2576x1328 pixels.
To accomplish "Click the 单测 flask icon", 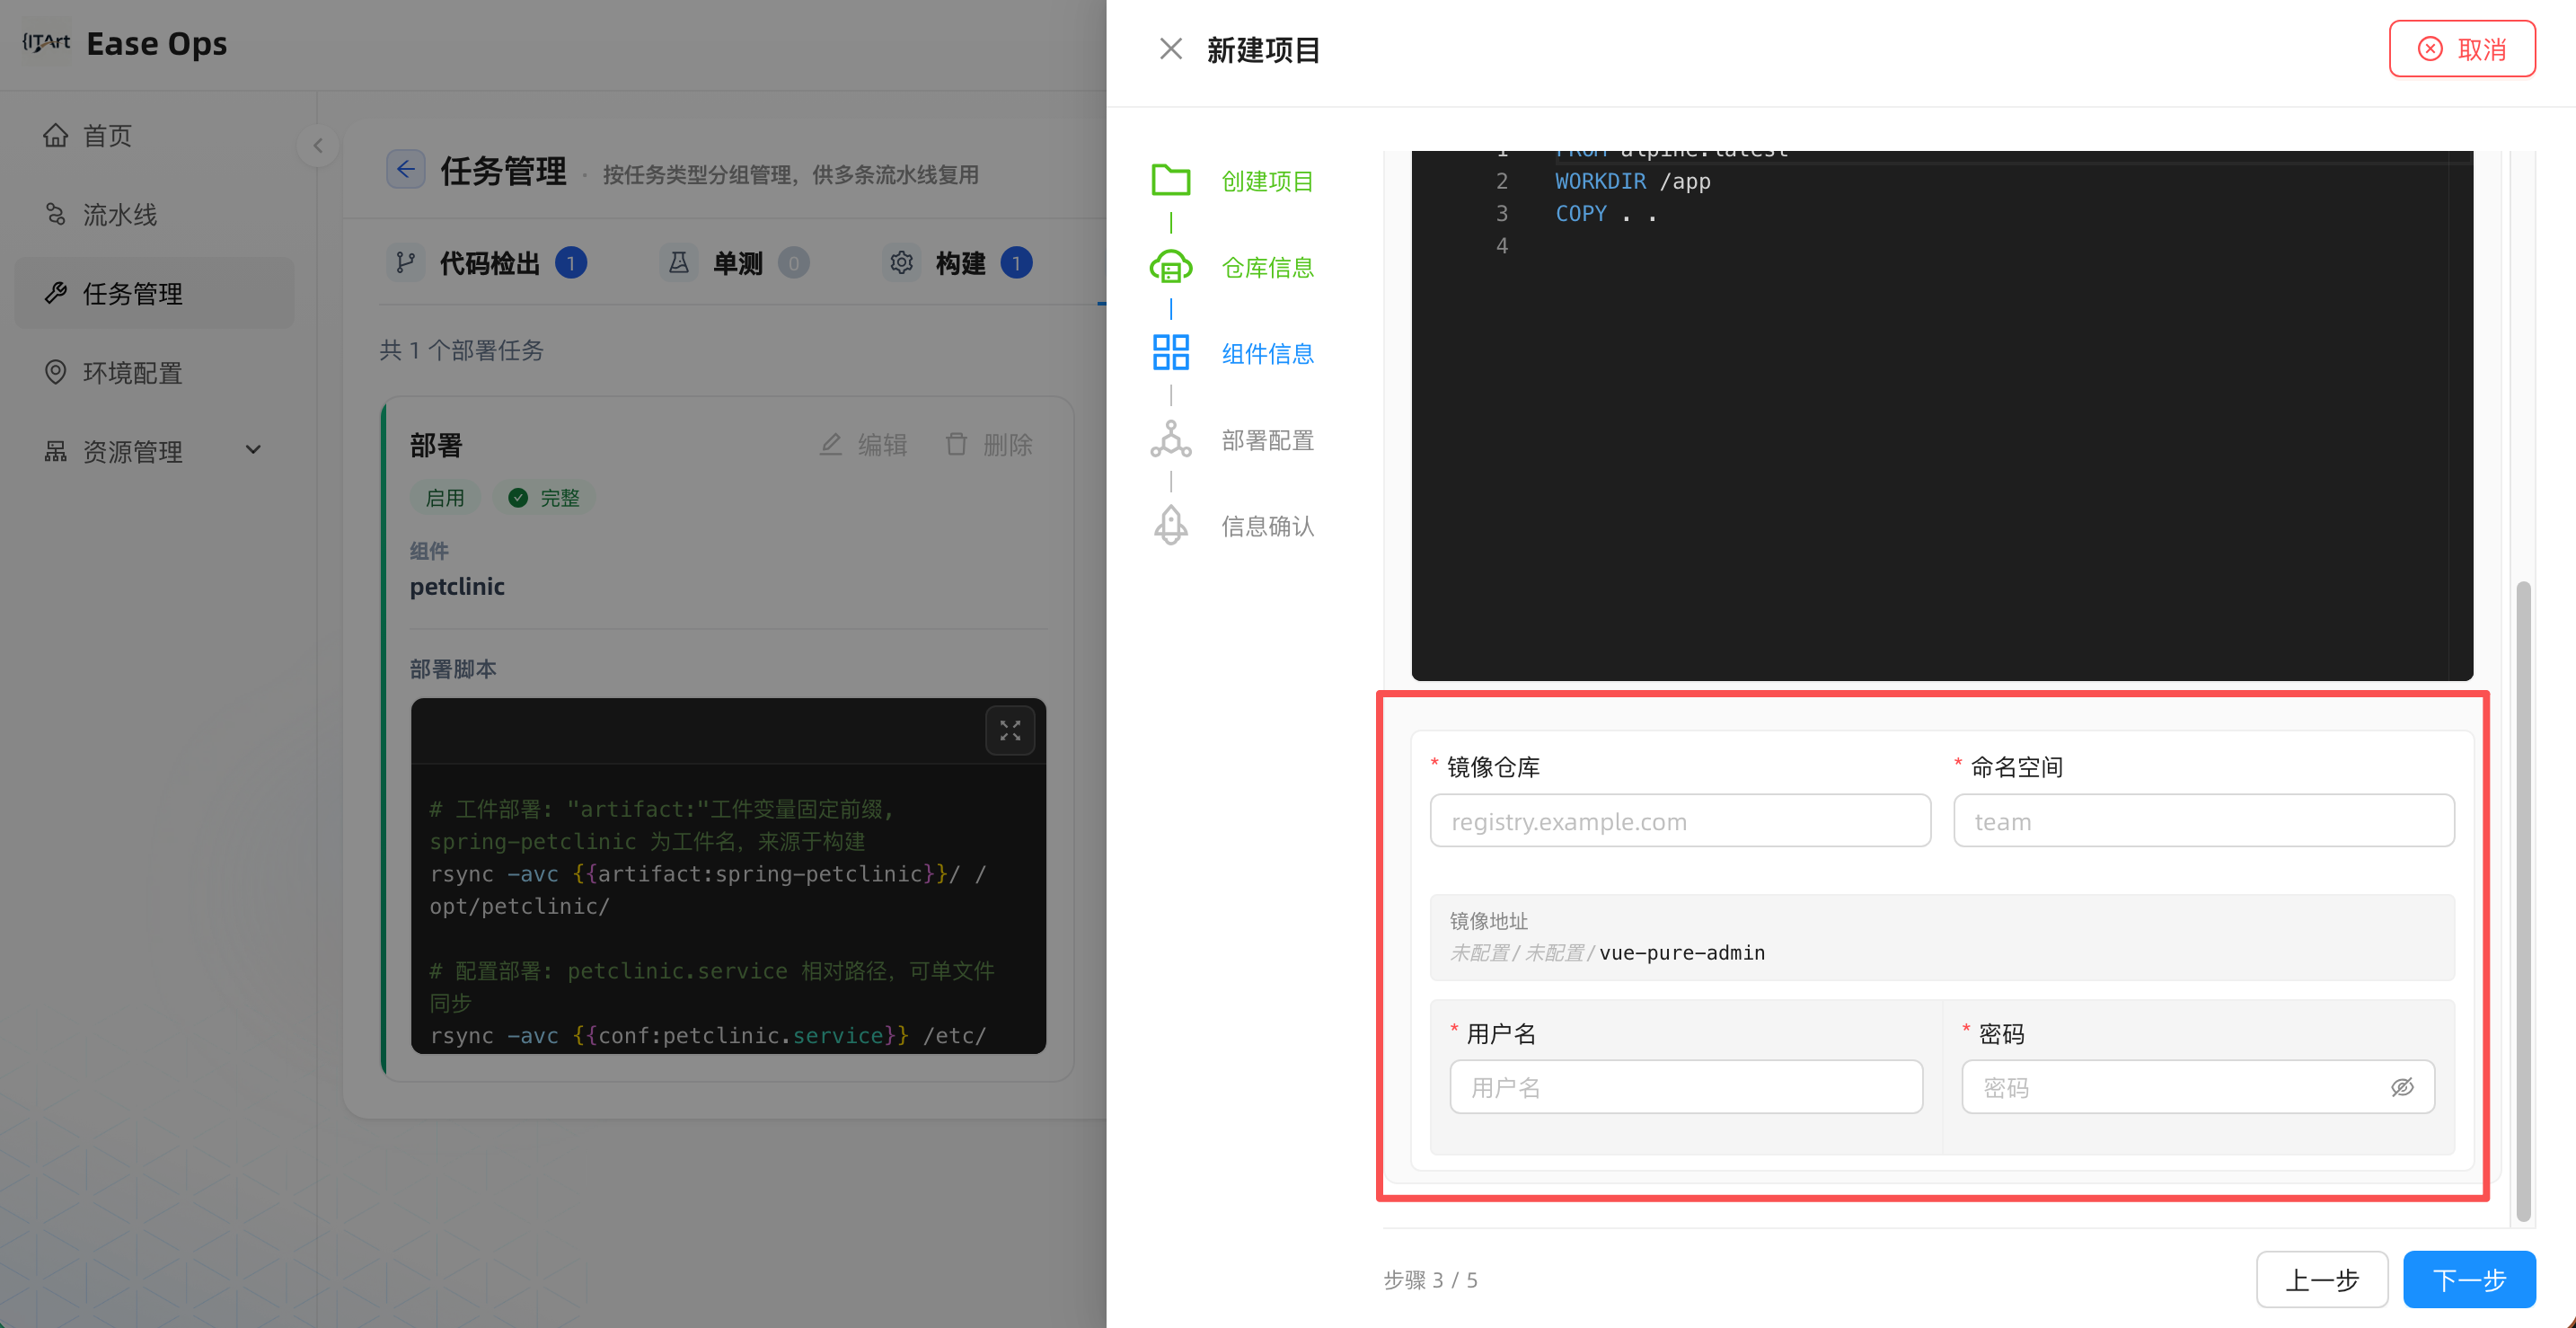I will pos(678,263).
